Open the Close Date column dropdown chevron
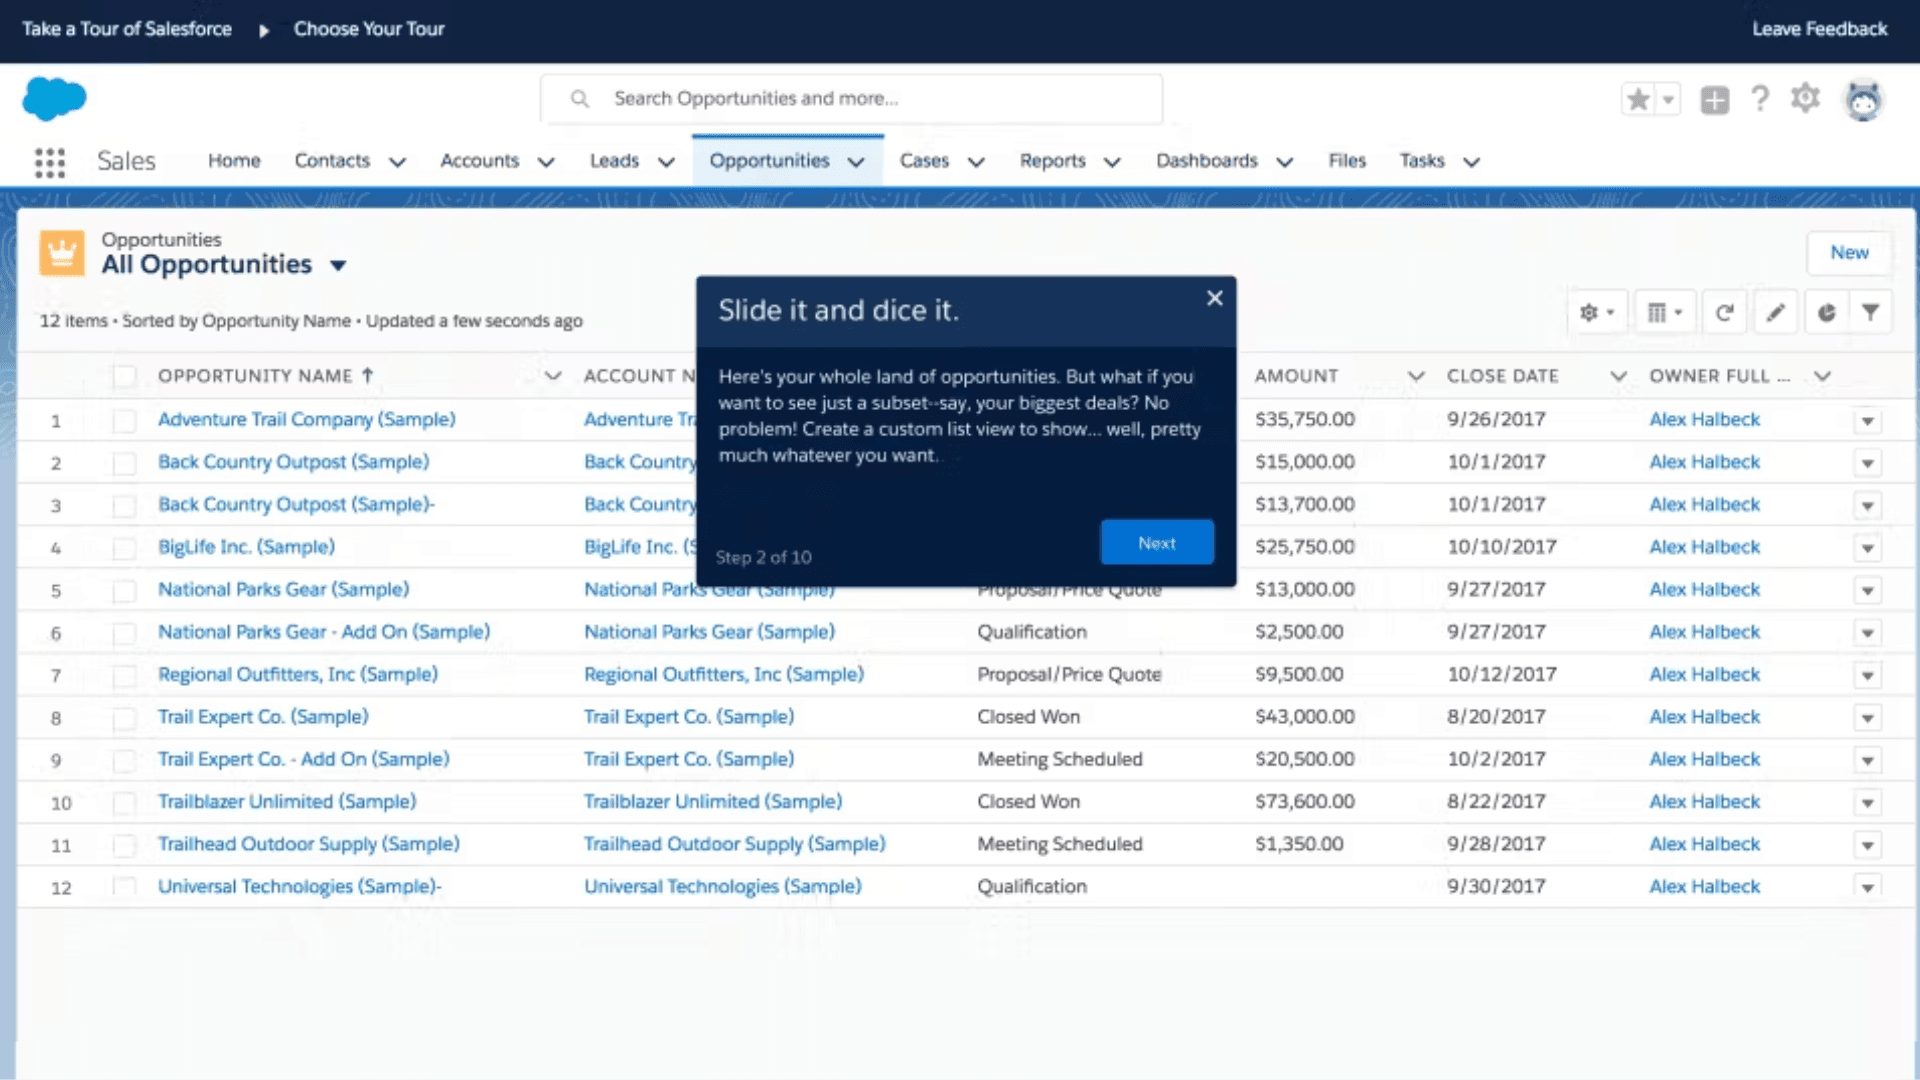The image size is (1920, 1080). pyautogui.click(x=1618, y=376)
